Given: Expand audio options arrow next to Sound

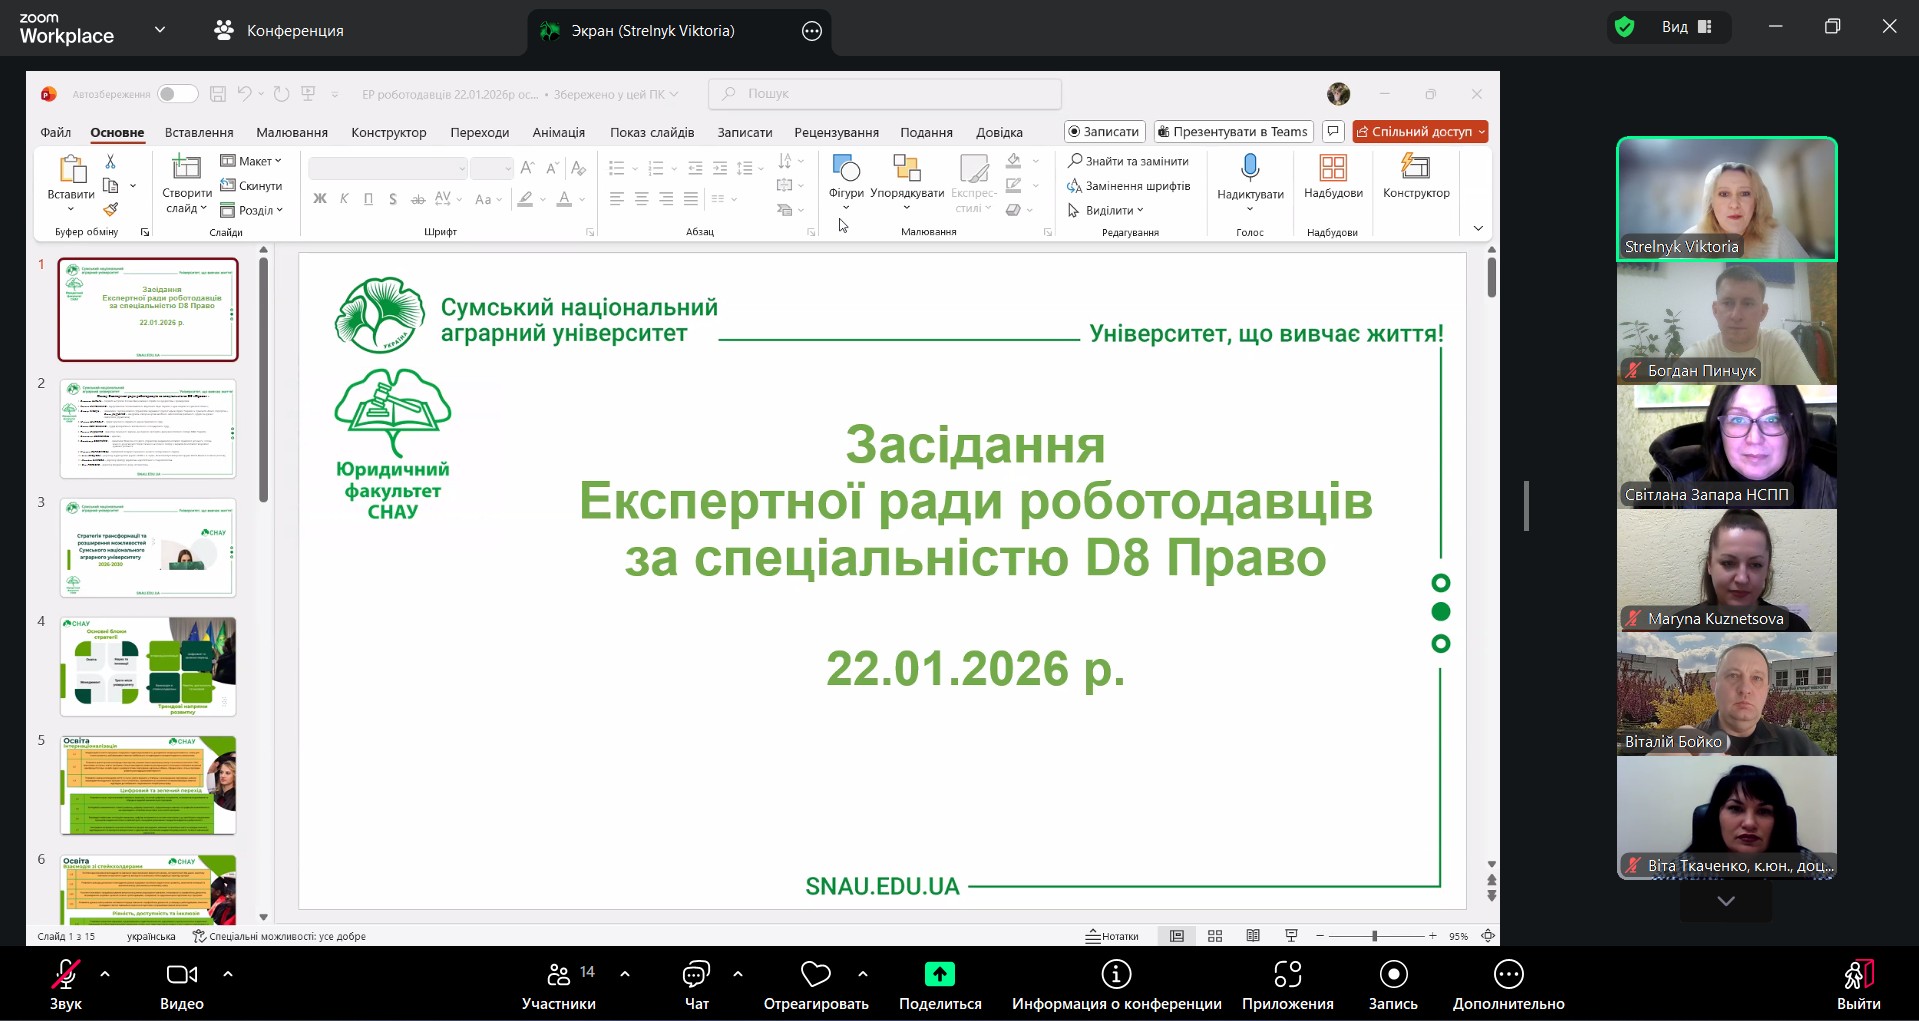Looking at the screenshot, I should pyautogui.click(x=105, y=973).
